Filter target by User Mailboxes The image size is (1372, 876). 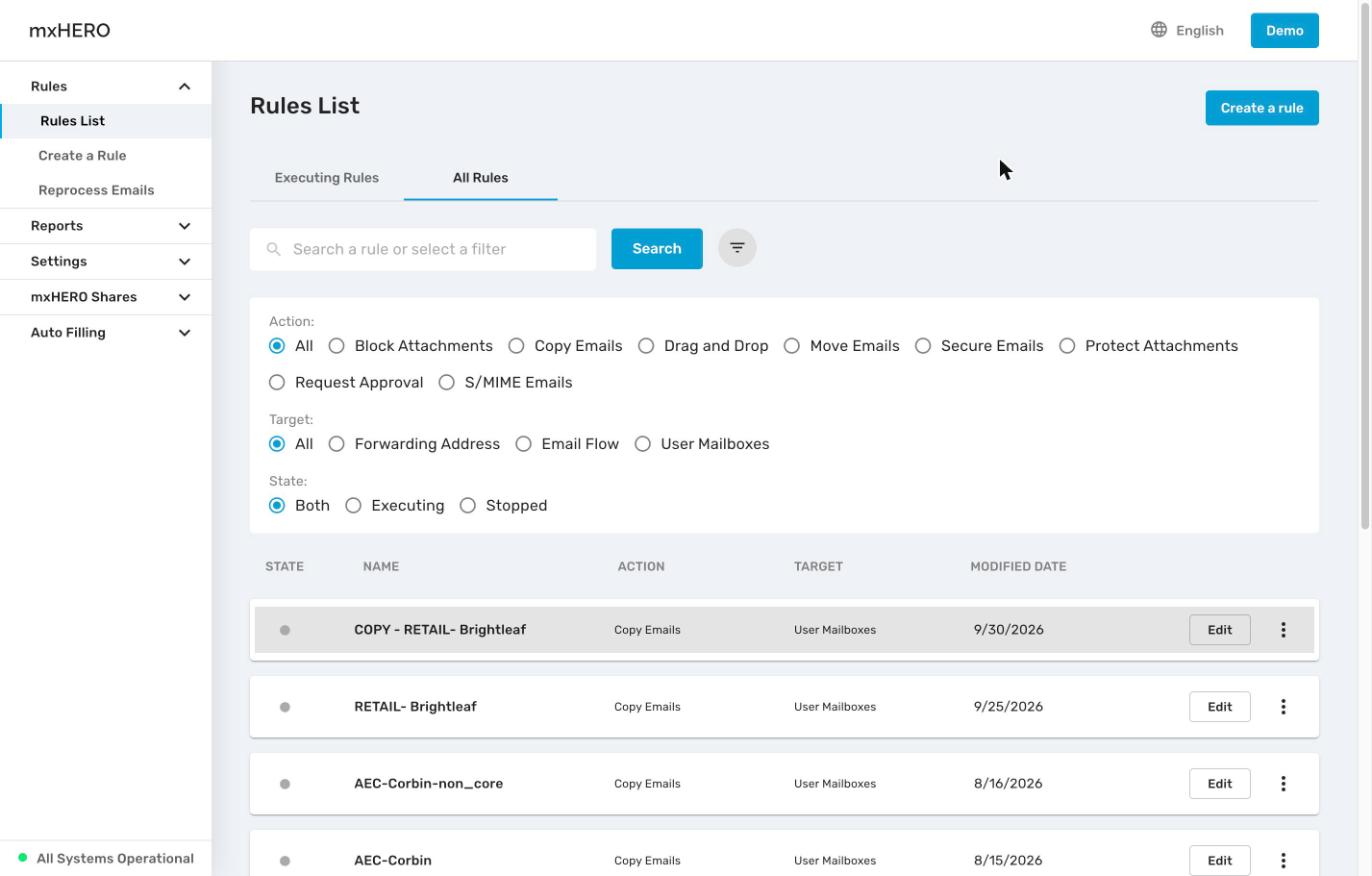point(643,444)
